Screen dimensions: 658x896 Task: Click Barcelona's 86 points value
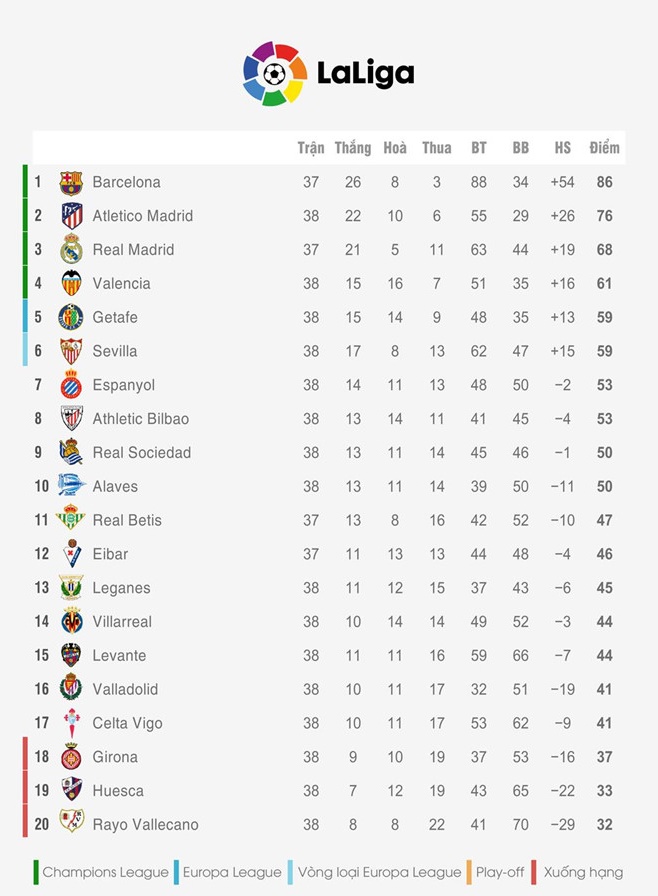[x=604, y=182]
